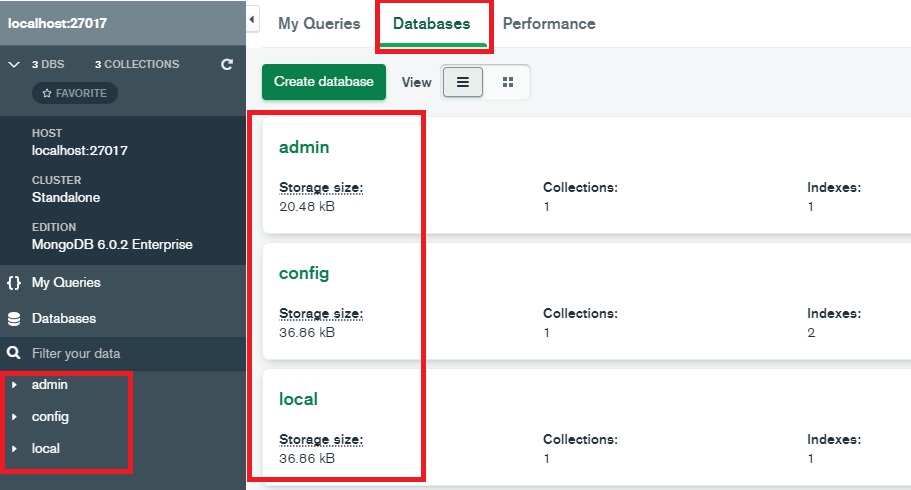This screenshot has height=490, width=911.
Task: Expand the config database tree node
Action: click(14, 417)
